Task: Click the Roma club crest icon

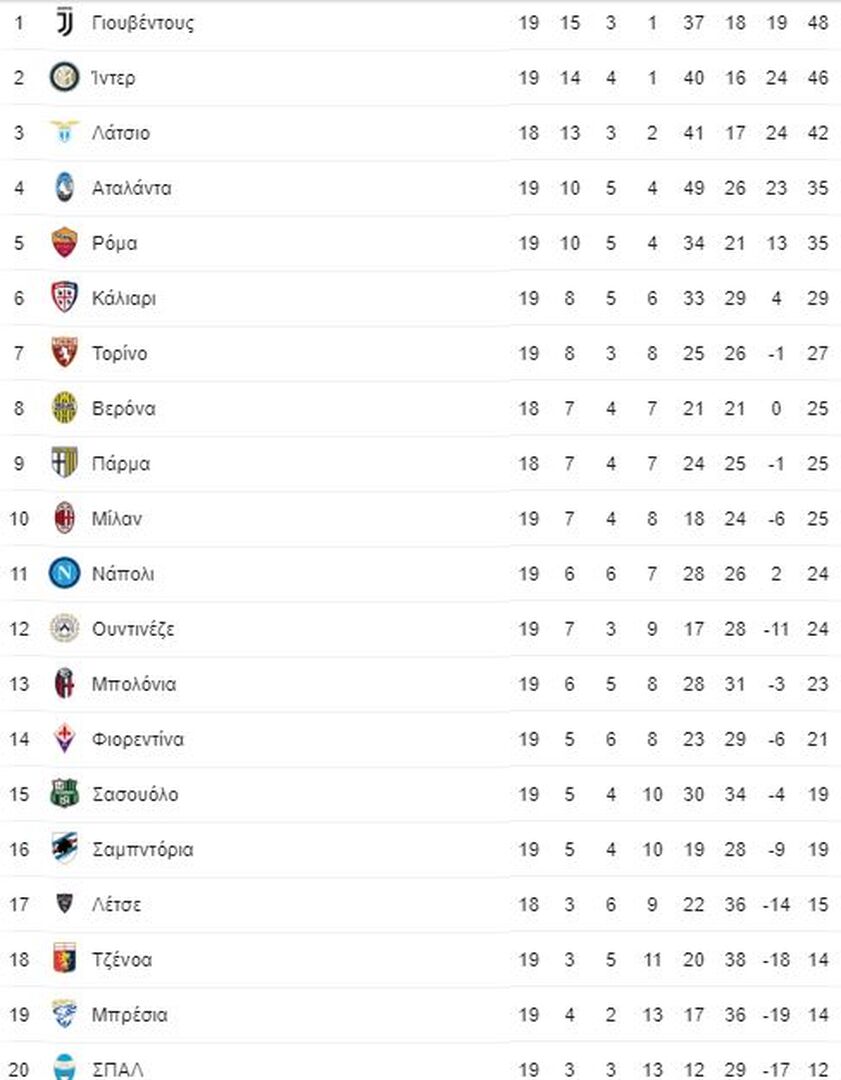Action: pyautogui.click(x=64, y=243)
